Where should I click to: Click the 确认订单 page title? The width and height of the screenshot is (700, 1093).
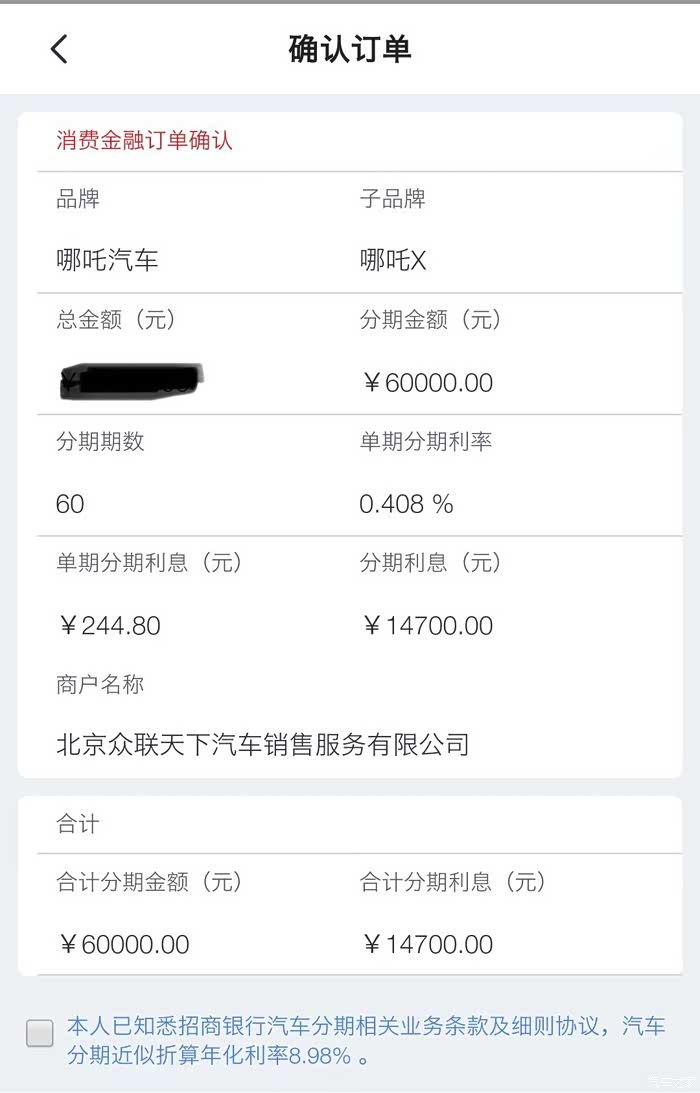point(350,49)
